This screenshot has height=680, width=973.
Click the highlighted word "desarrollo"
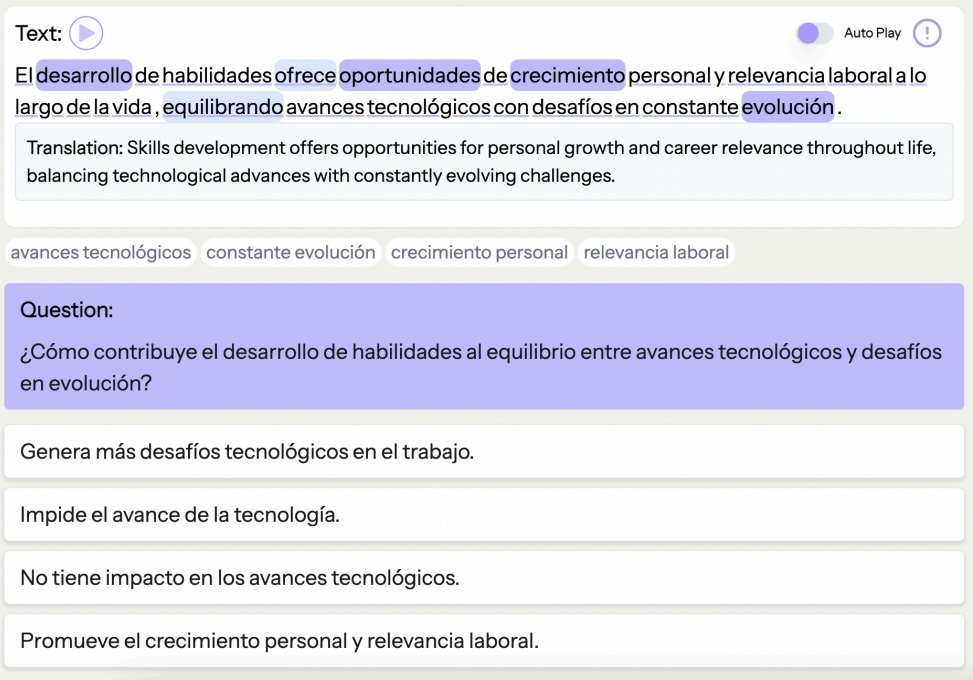click(x=84, y=75)
